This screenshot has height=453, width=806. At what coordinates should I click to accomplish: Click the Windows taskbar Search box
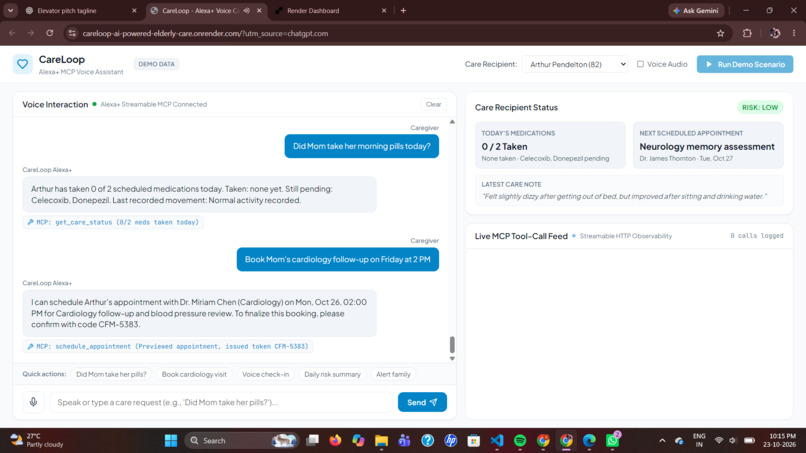tap(242, 441)
